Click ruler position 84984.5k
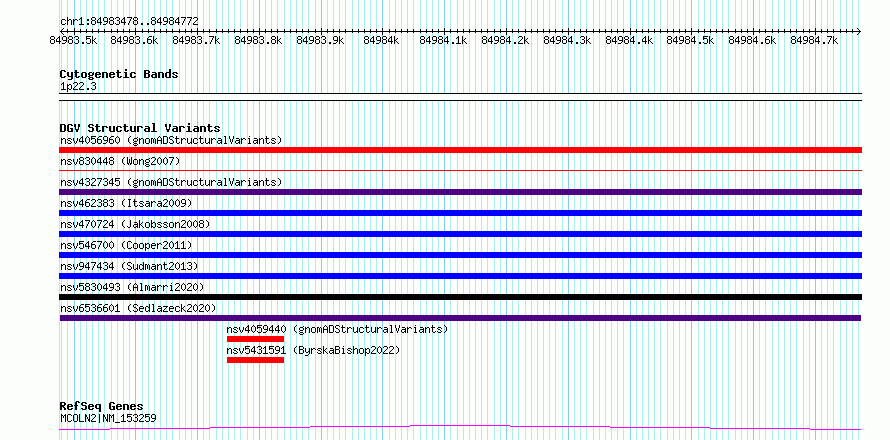The image size is (890, 440). 691,40
